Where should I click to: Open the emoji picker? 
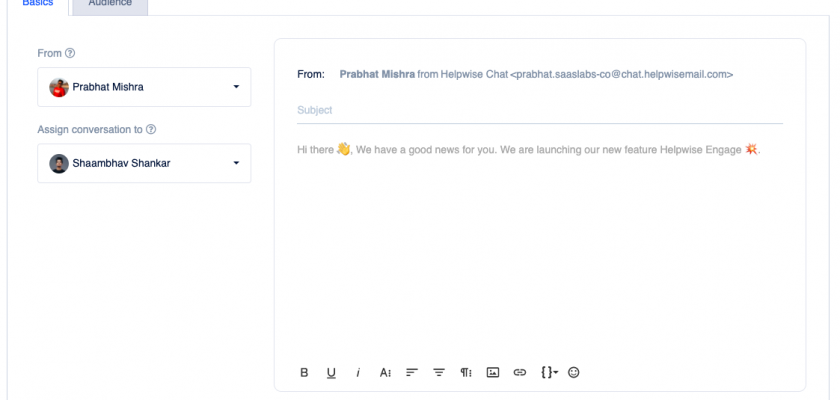(573, 372)
